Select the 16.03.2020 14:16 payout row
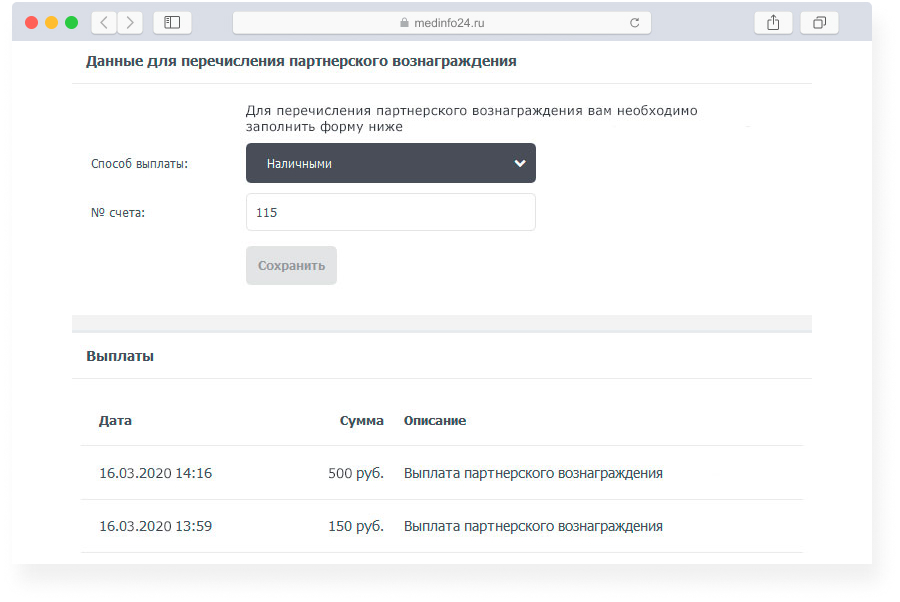This screenshot has width=900, height=602. click(442, 473)
